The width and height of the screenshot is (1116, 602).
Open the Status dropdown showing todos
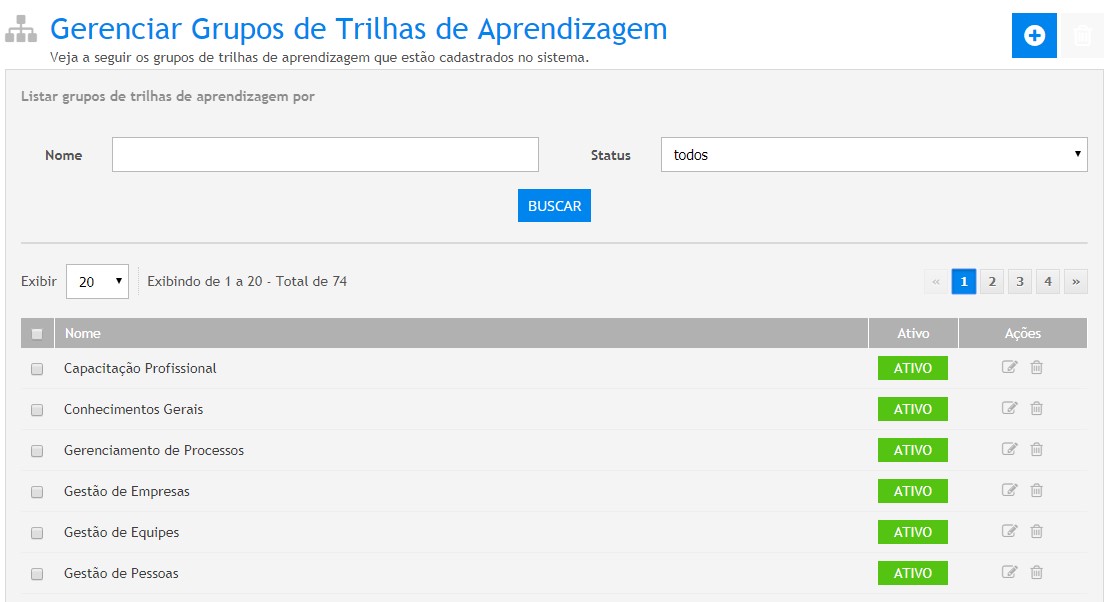pos(873,155)
